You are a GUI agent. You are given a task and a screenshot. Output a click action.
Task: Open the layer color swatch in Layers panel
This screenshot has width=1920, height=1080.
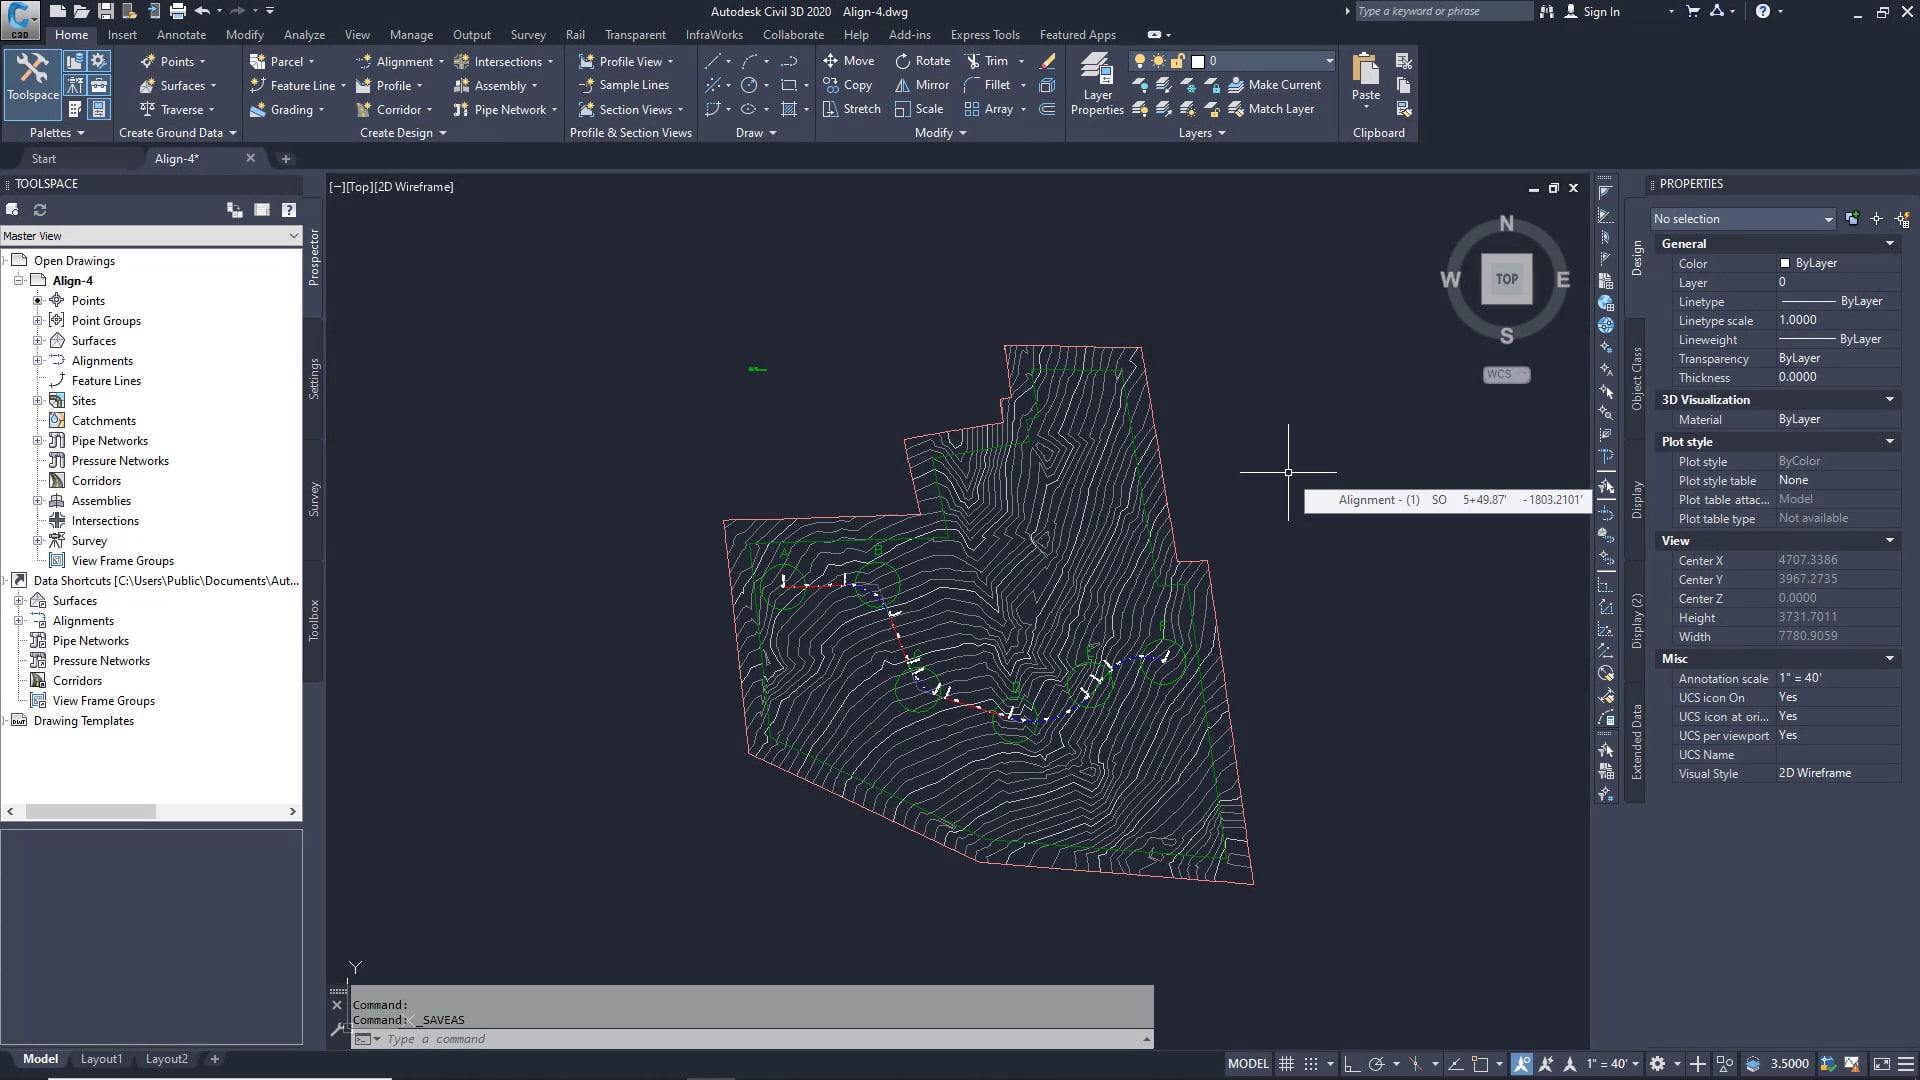coord(1196,60)
